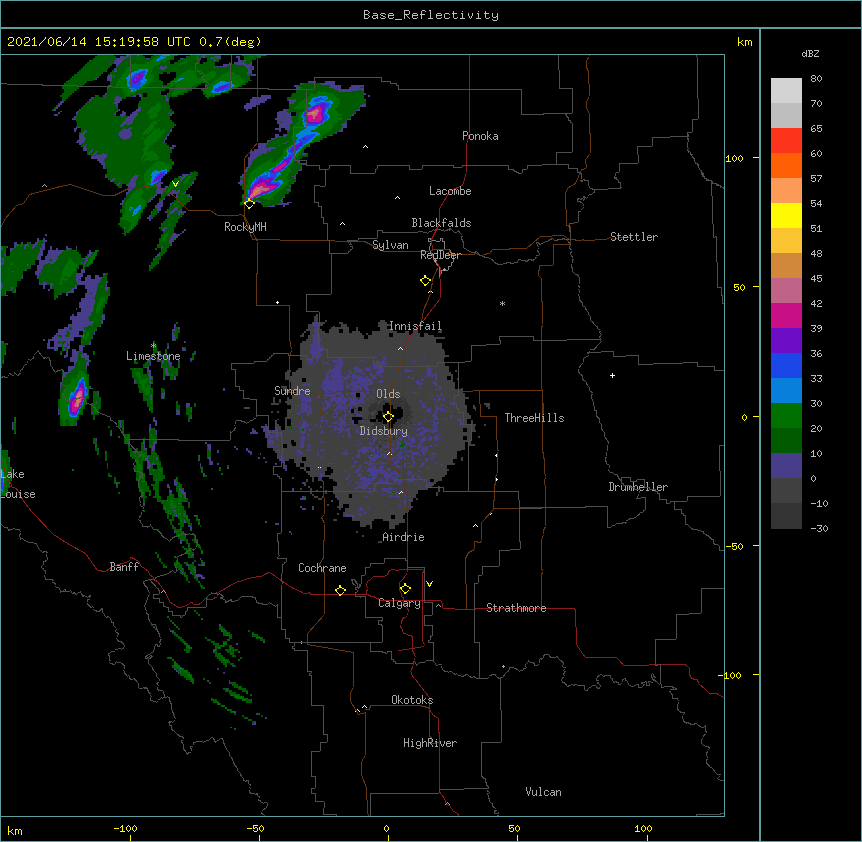Screen dimensions: 862x842
Task: Select the 65 dBZ red color swatch
Action: click(x=786, y=140)
